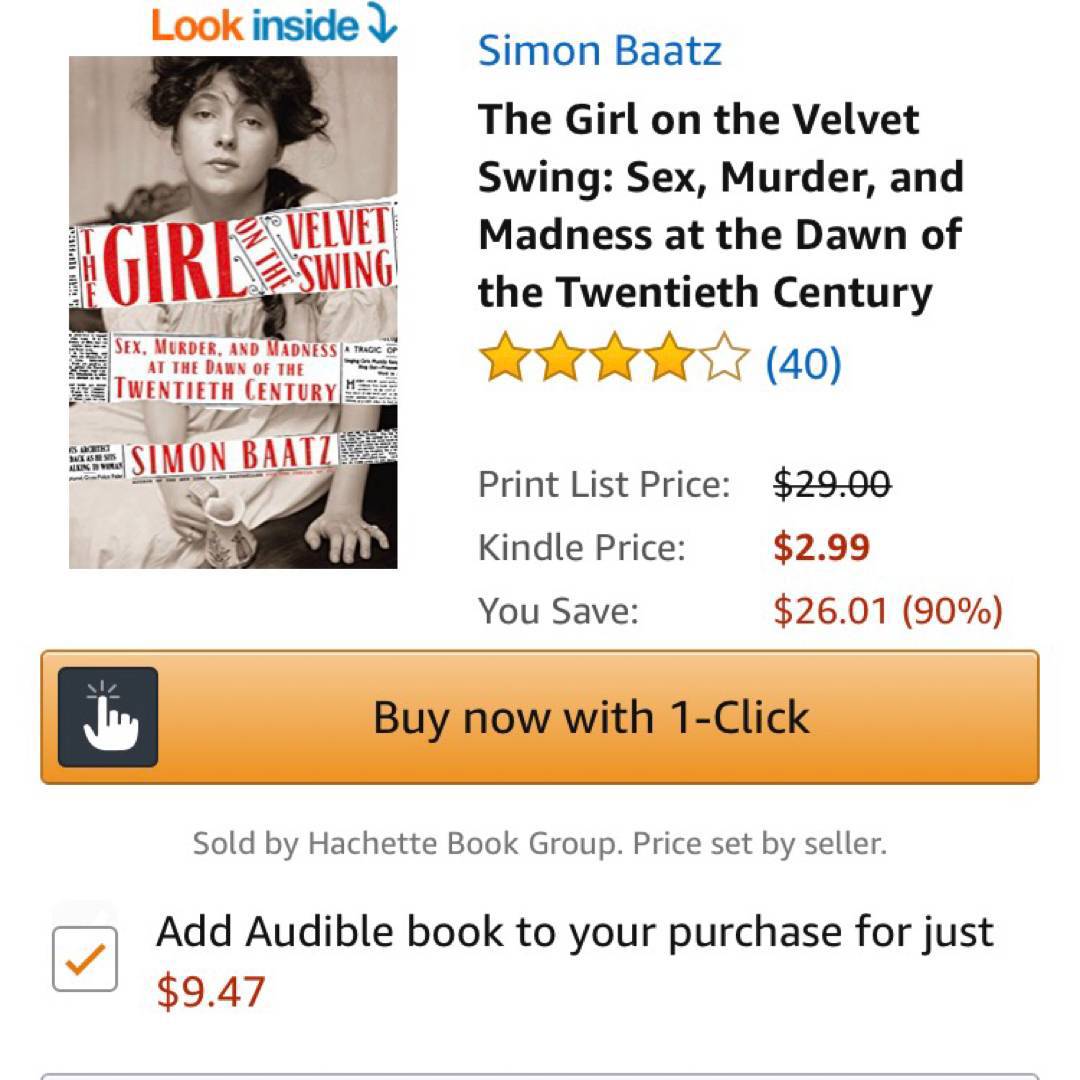Screen dimensions: 1080x1080
Task: Click the crossed-out $29.00 list price
Action: point(832,484)
